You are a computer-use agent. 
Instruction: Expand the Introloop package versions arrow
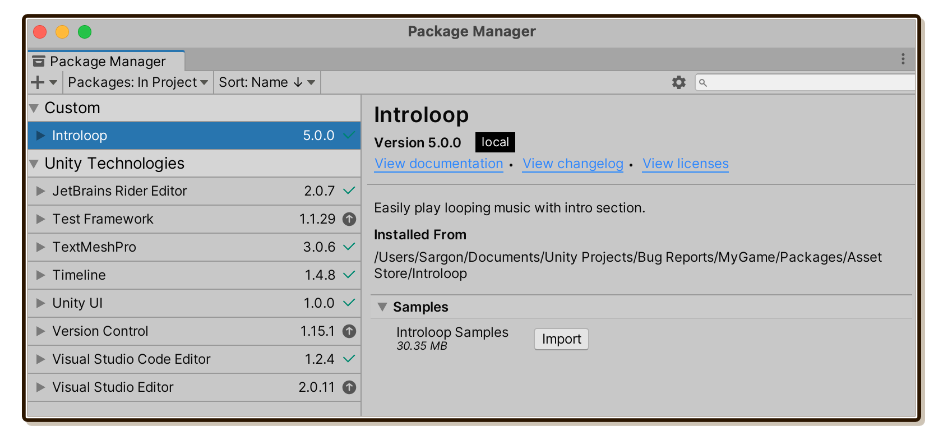[x=40, y=135]
